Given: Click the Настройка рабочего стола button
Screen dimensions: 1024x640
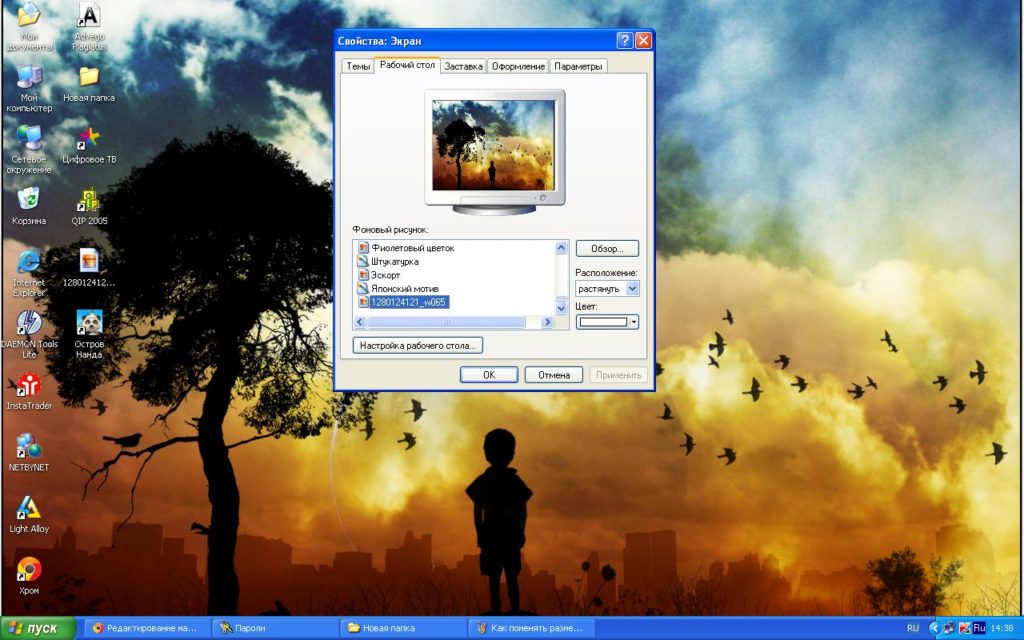Looking at the screenshot, I should (418, 345).
